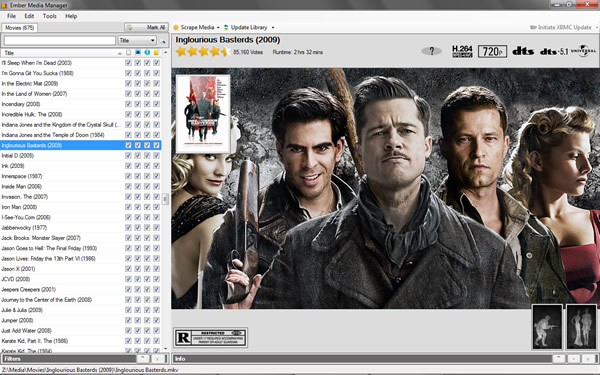The width and height of the screenshot is (600, 375).
Task: Open the Help menu
Action: click(71, 16)
